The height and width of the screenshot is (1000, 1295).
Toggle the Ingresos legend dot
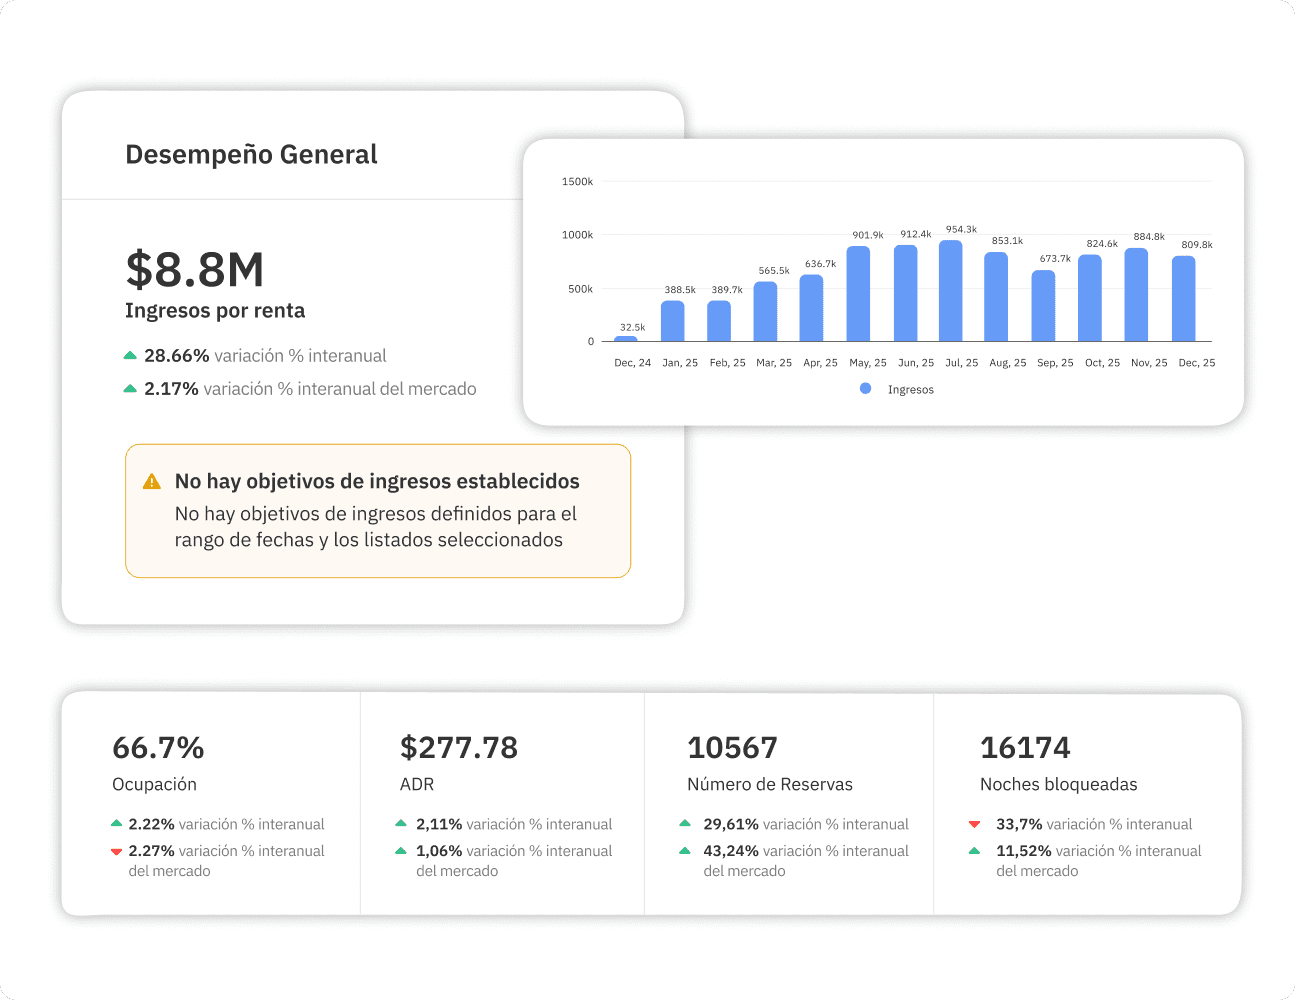(865, 389)
